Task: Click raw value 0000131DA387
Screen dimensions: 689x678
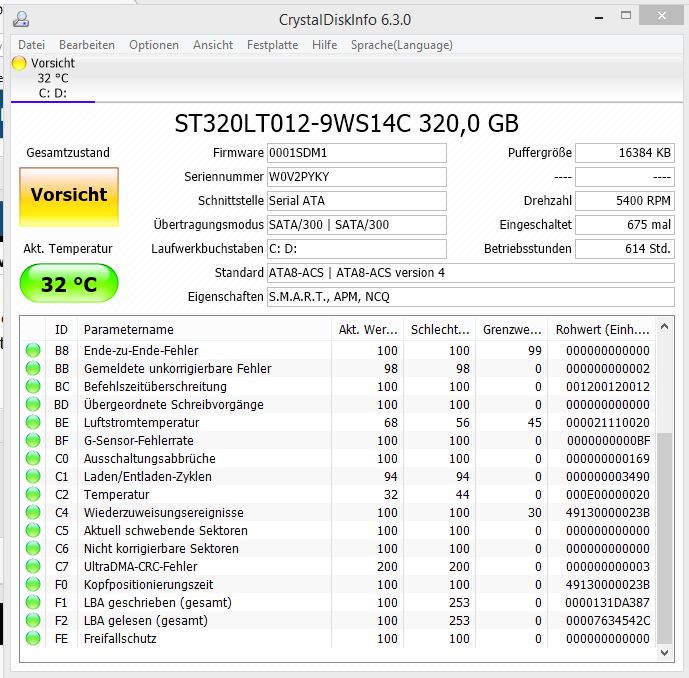Action: point(607,603)
